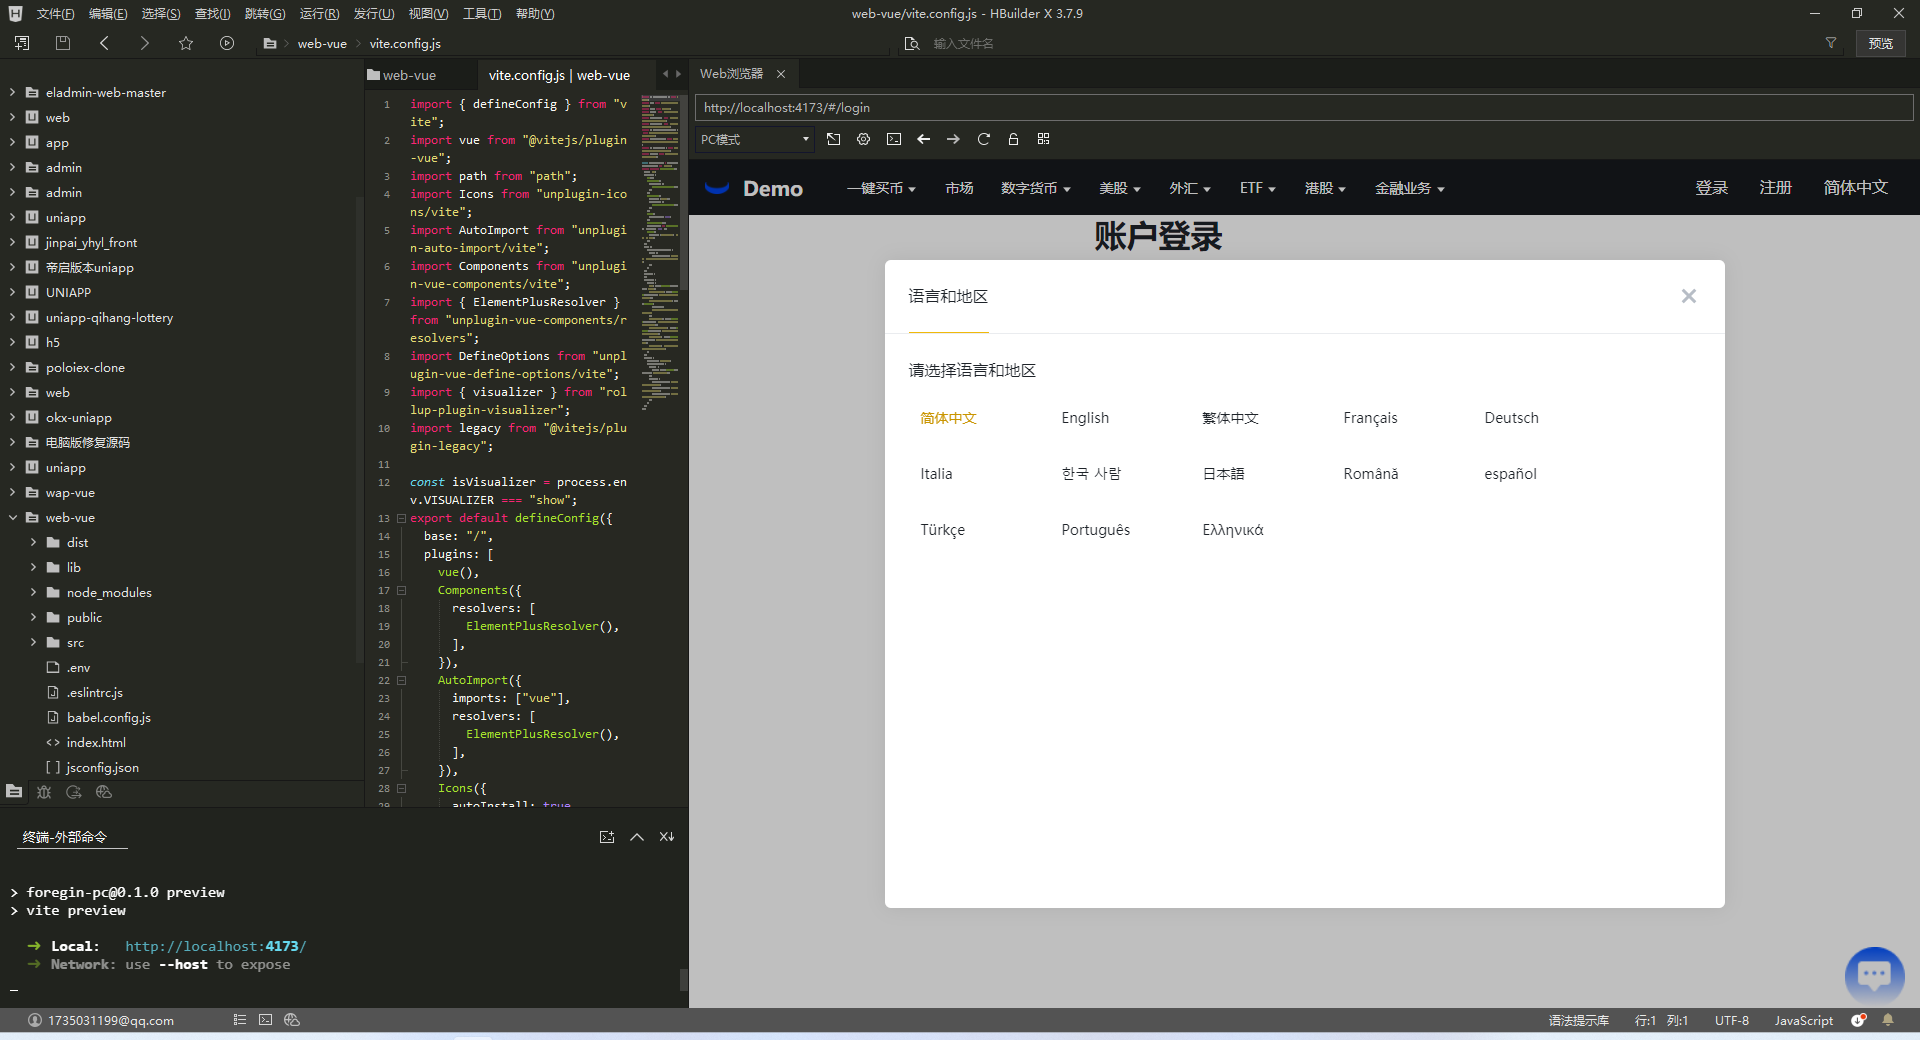Choose English language option
This screenshot has width=1920, height=1040.
click(1085, 418)
